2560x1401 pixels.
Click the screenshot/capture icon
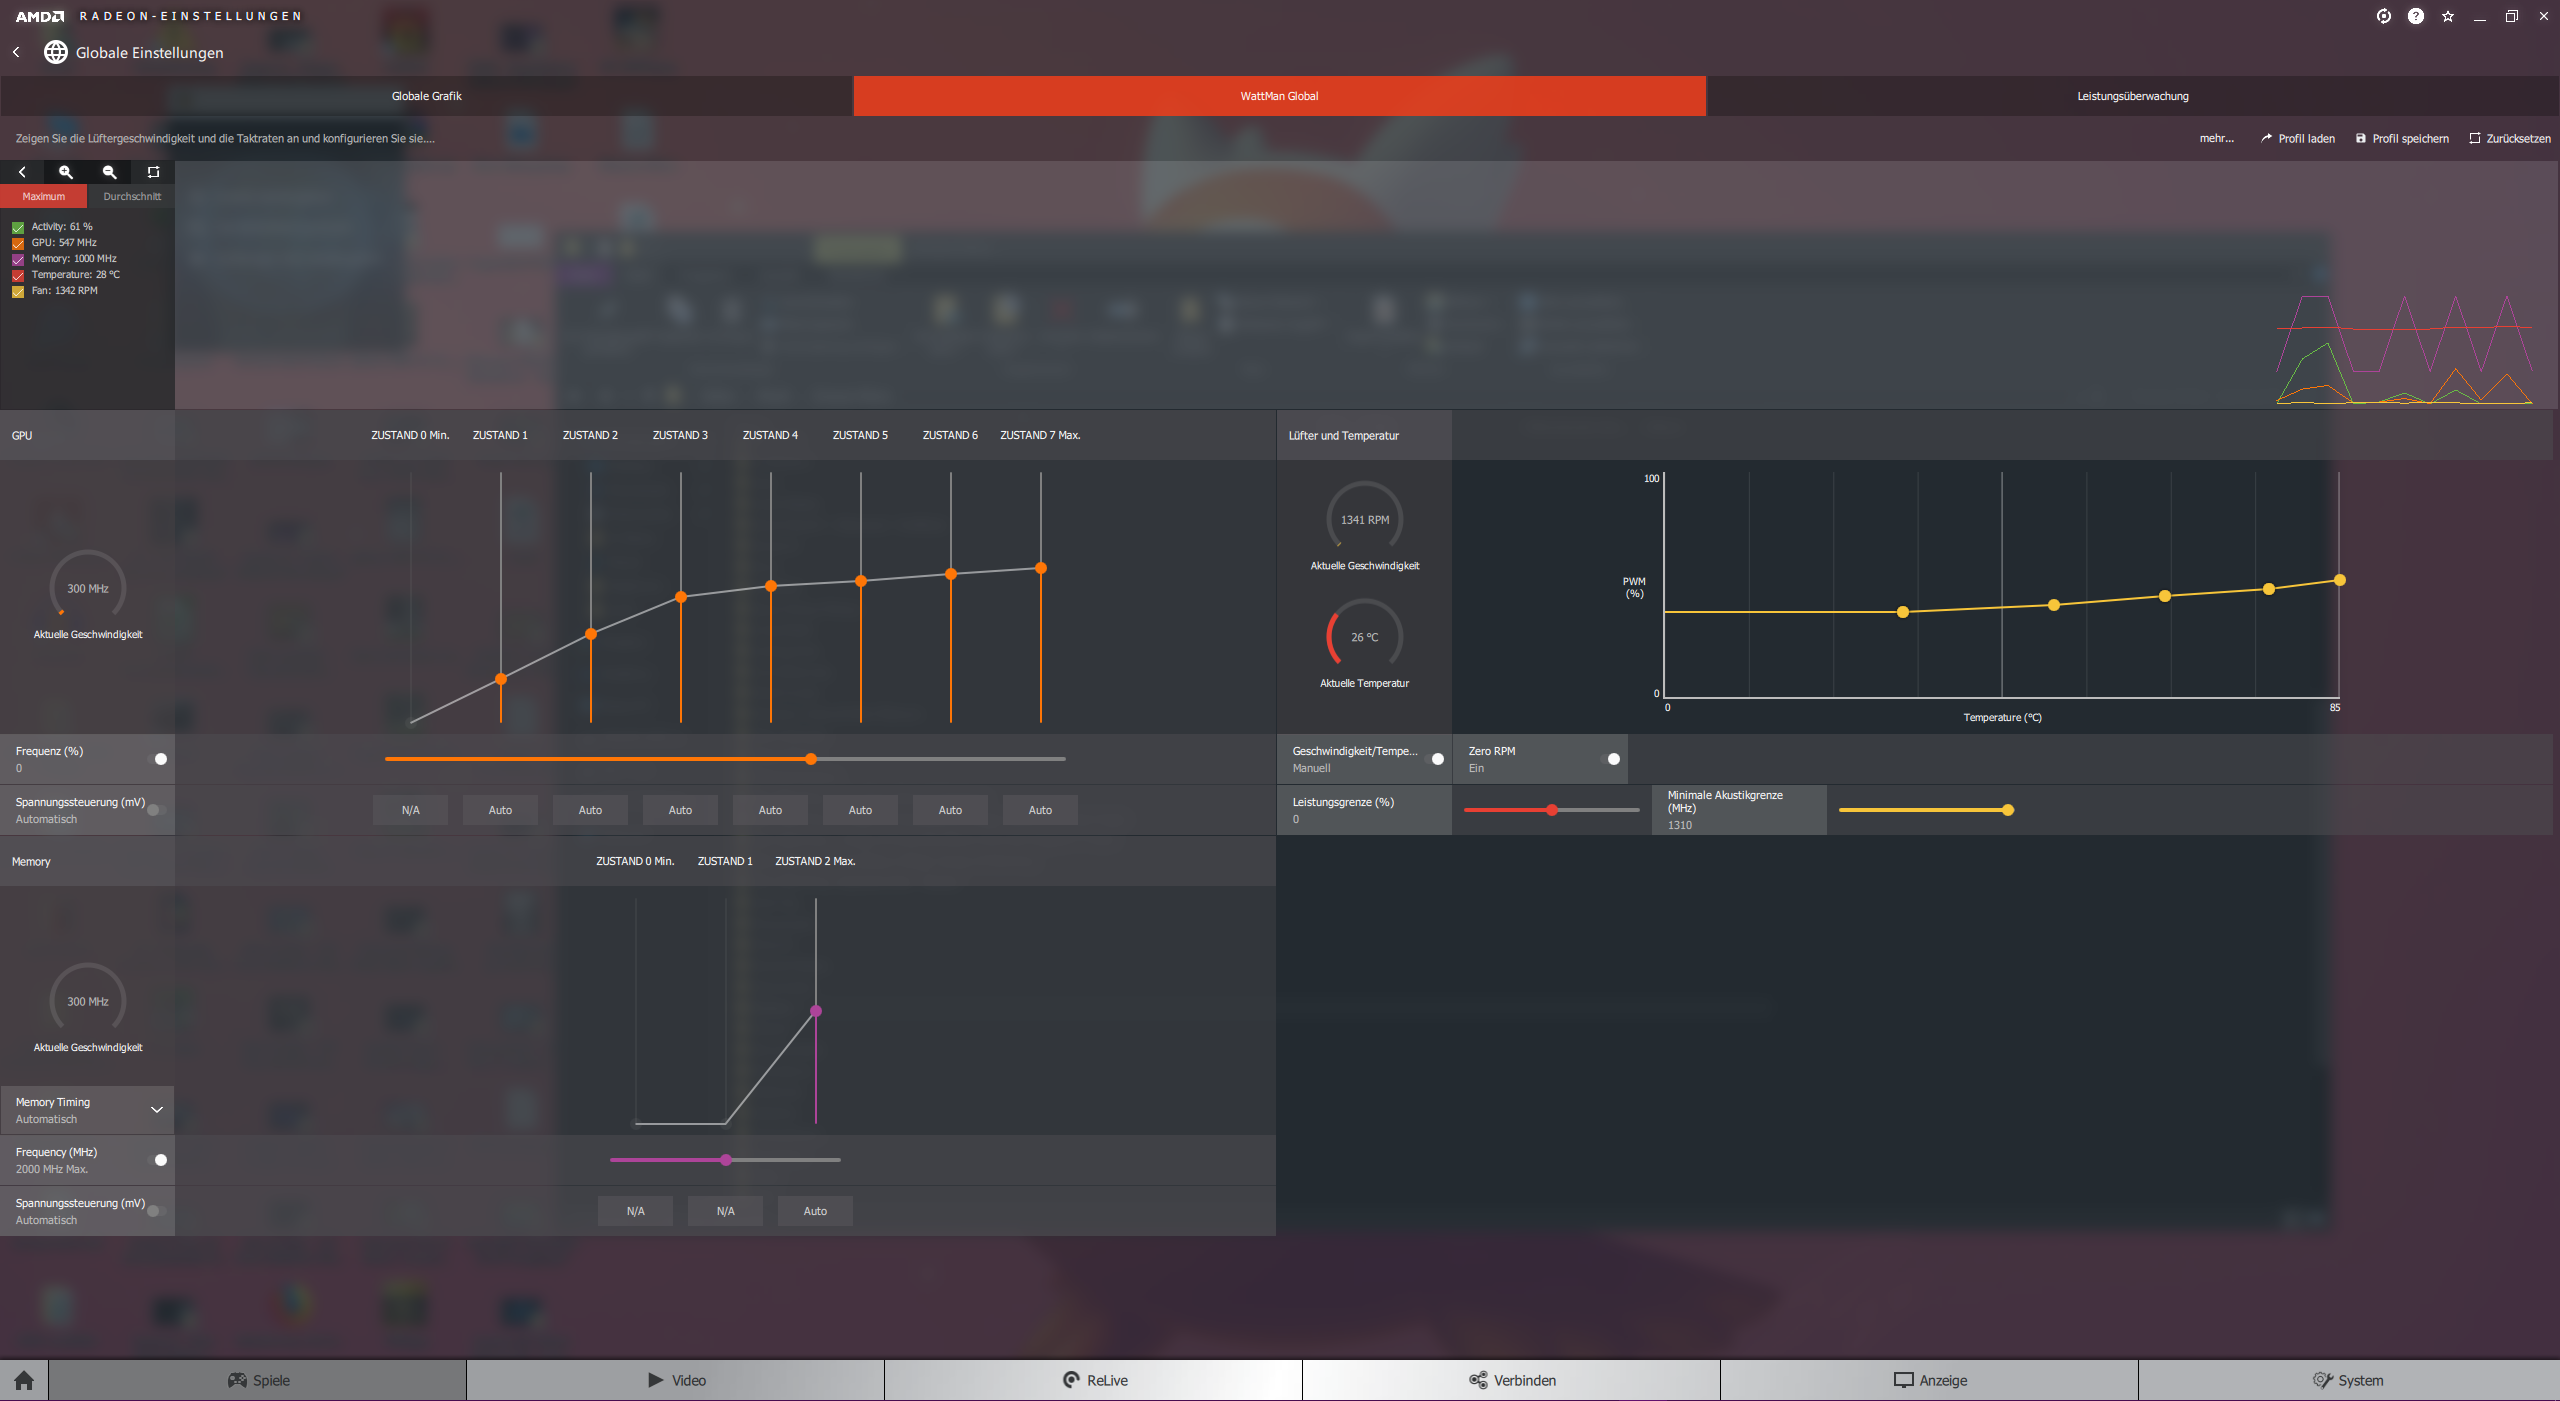tap(152, 171)
